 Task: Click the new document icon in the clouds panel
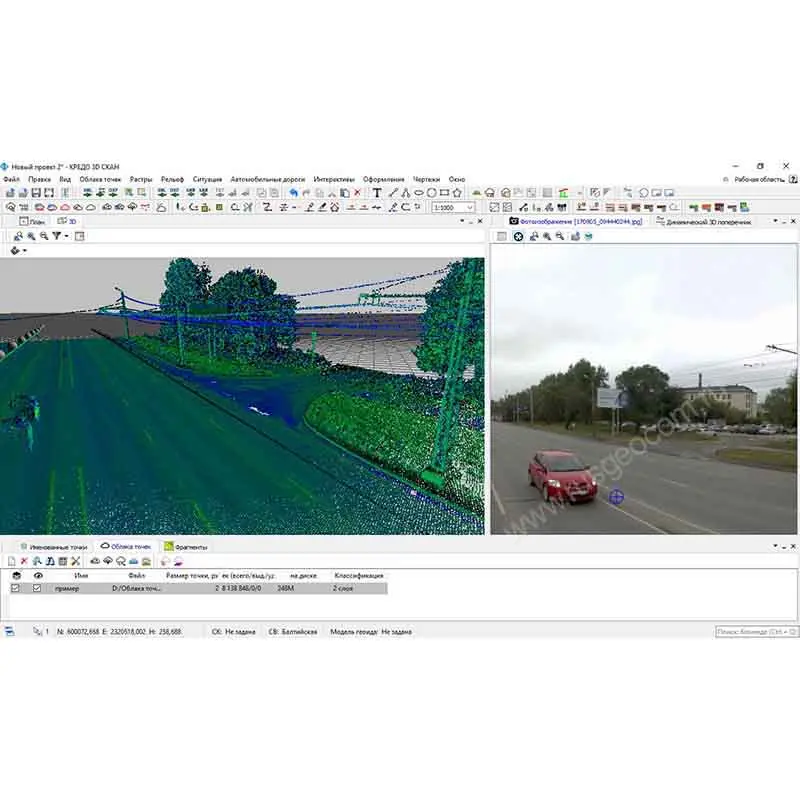[x=11, y=562]
